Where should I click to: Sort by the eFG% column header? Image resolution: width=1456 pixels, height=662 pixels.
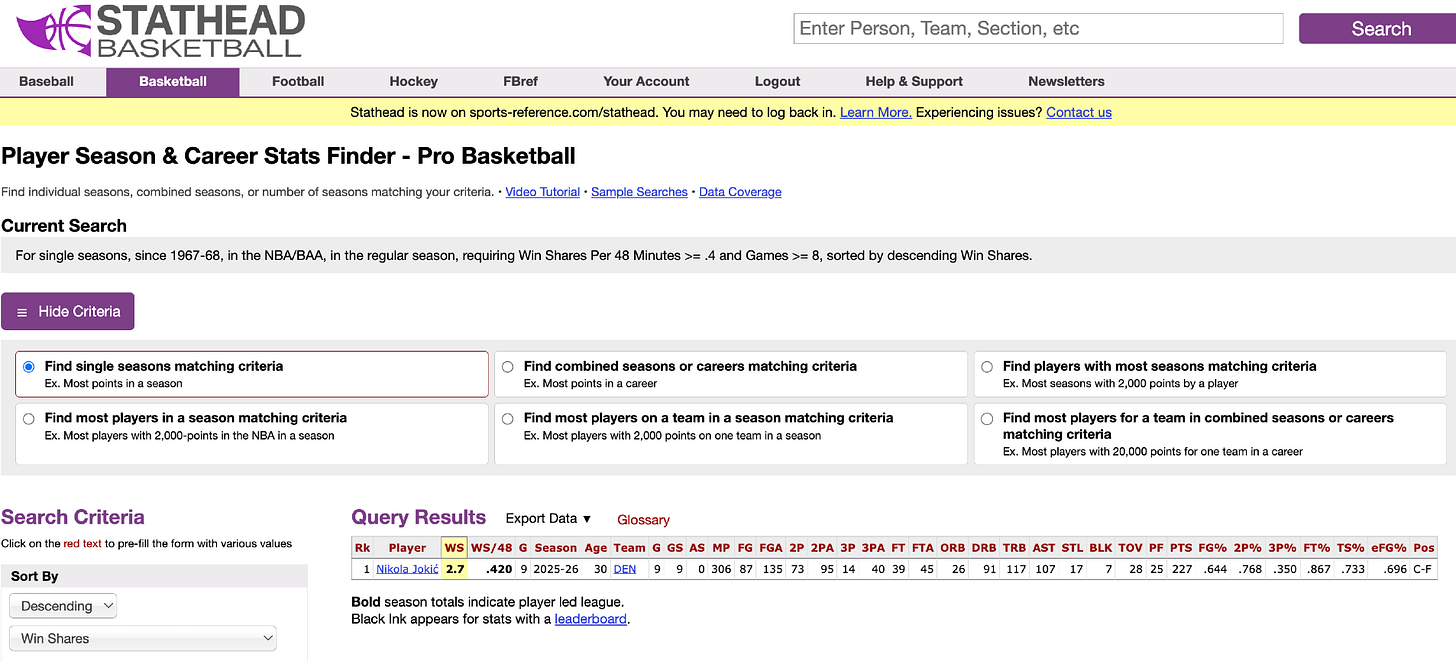pos(1389,547)
